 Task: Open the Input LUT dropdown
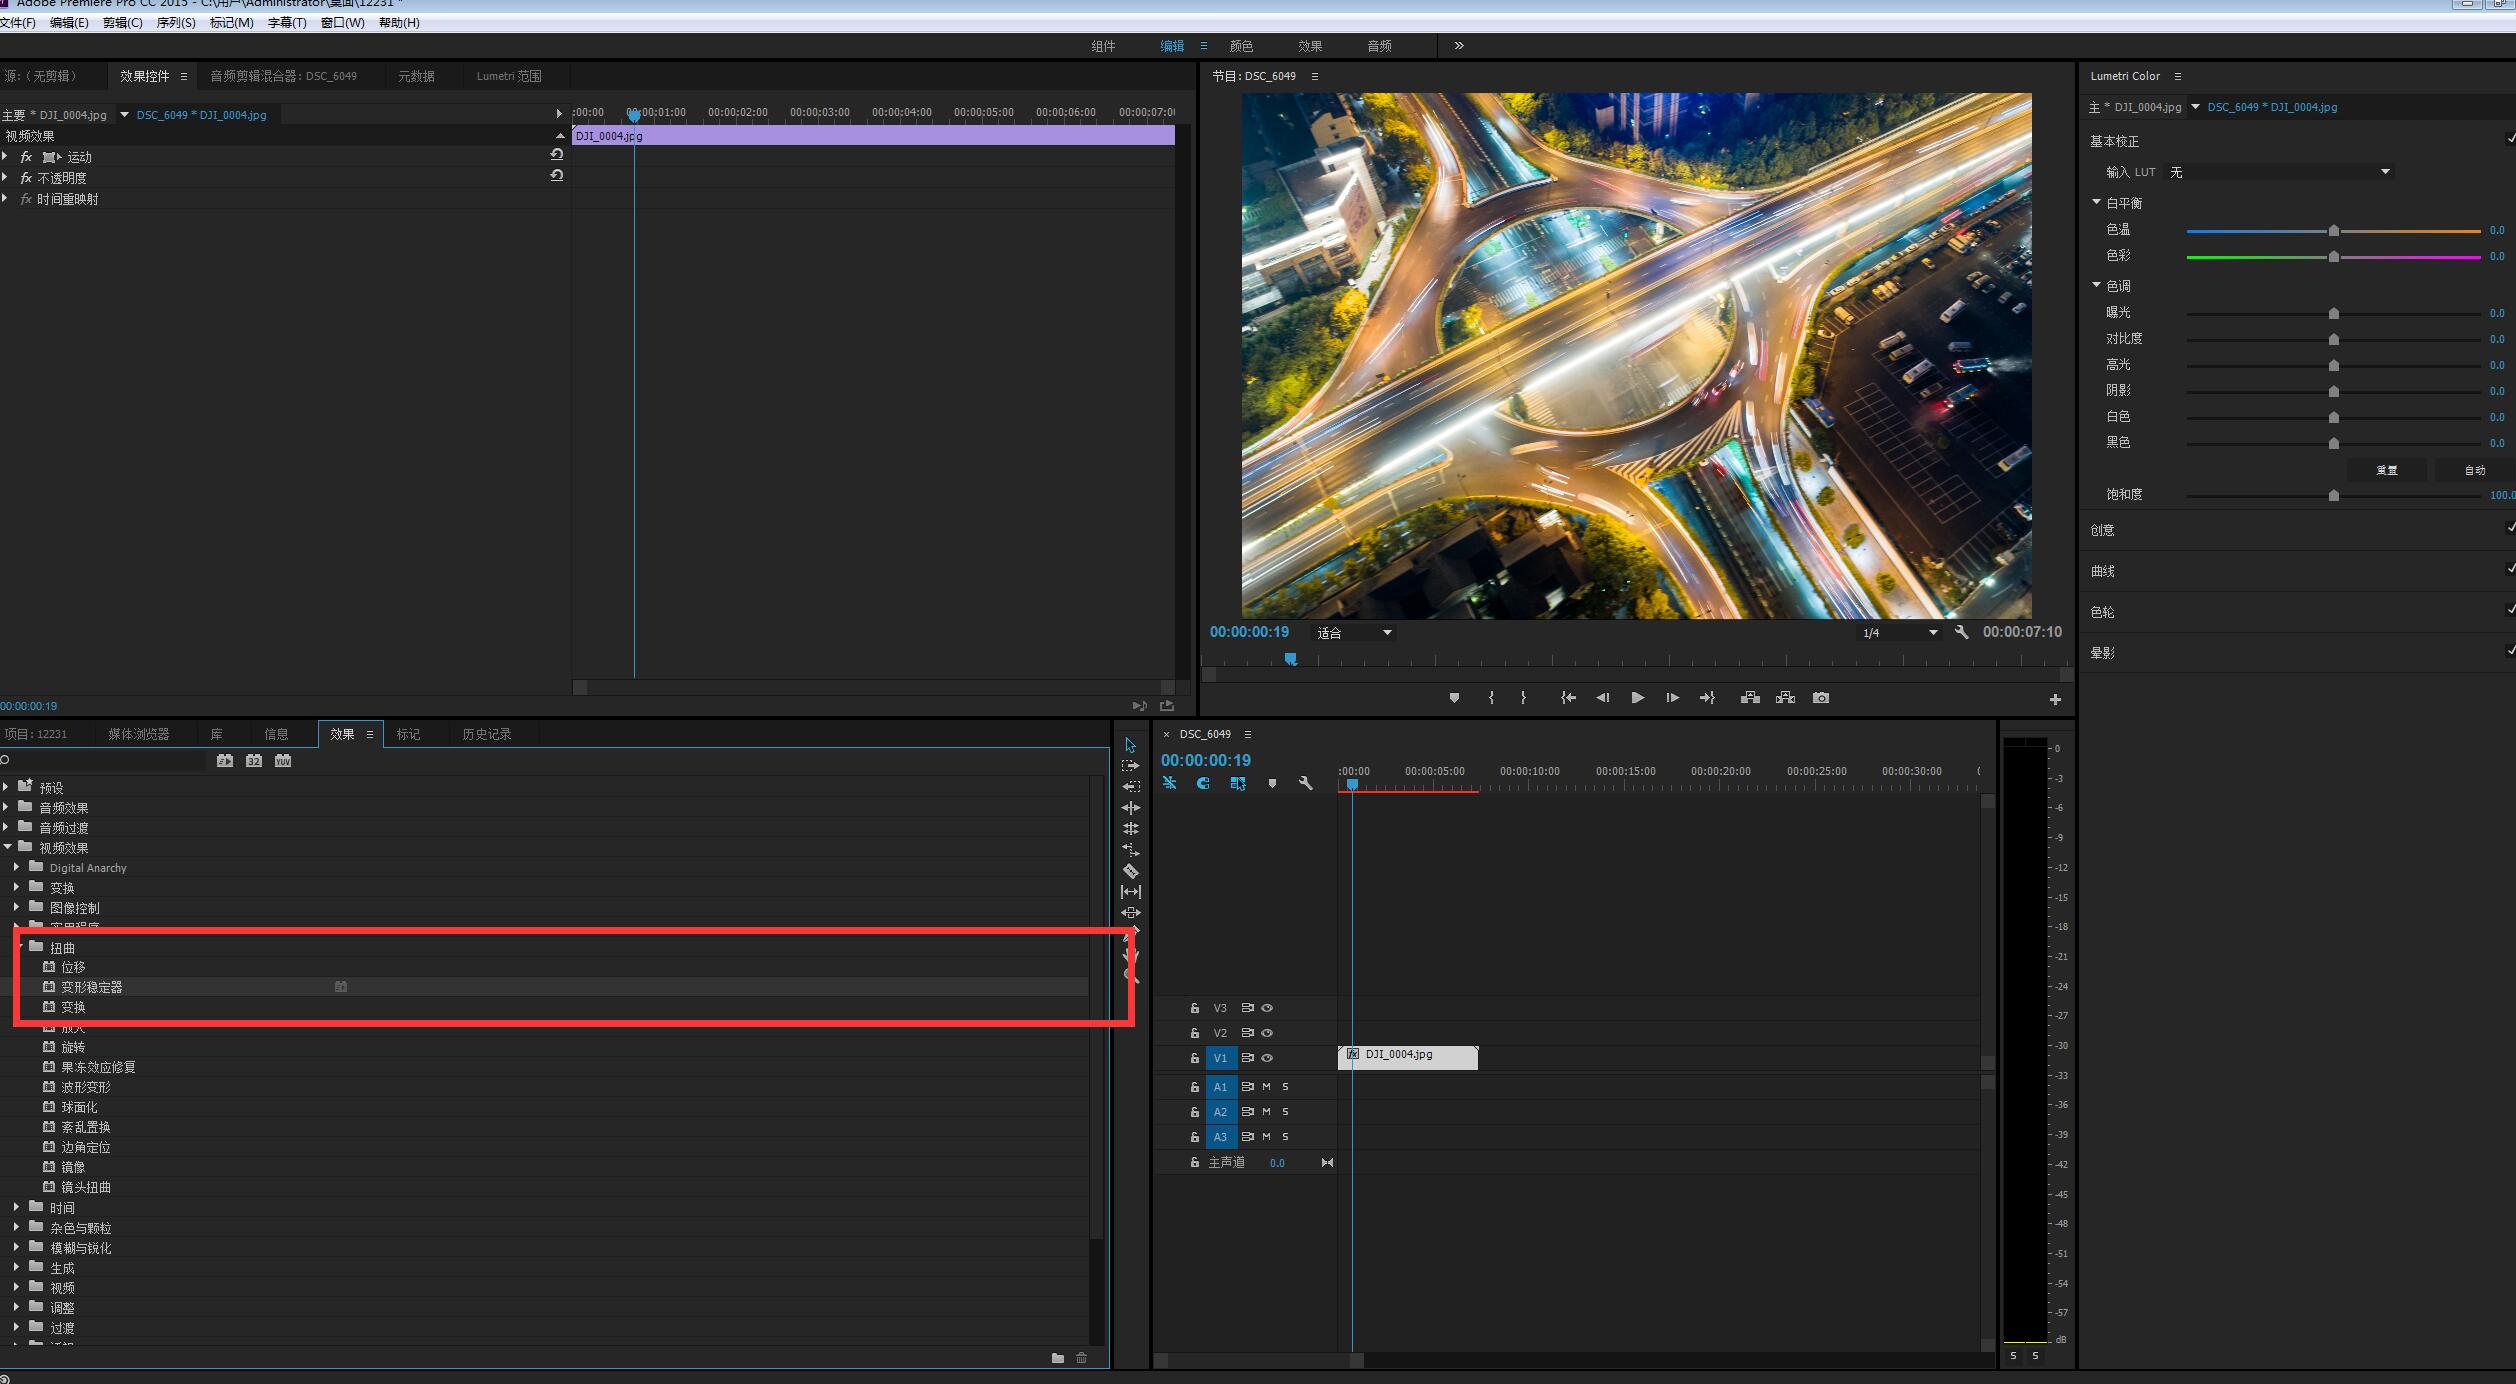(2385, 172)
